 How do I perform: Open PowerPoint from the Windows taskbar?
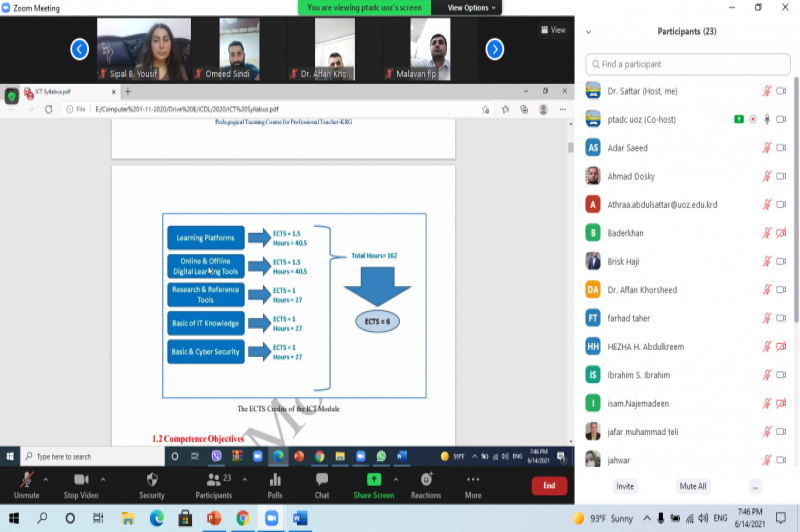213,518
